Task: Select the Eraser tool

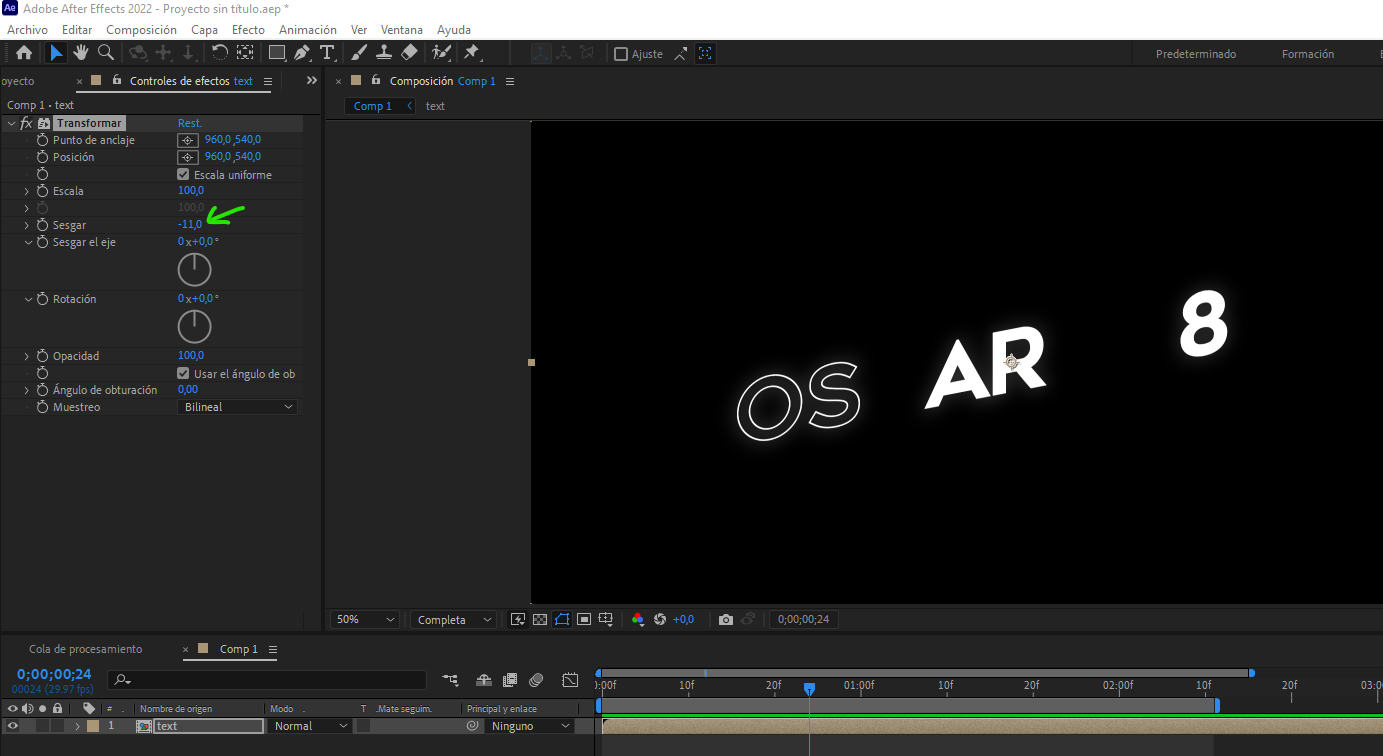Action: click(409, 53)
